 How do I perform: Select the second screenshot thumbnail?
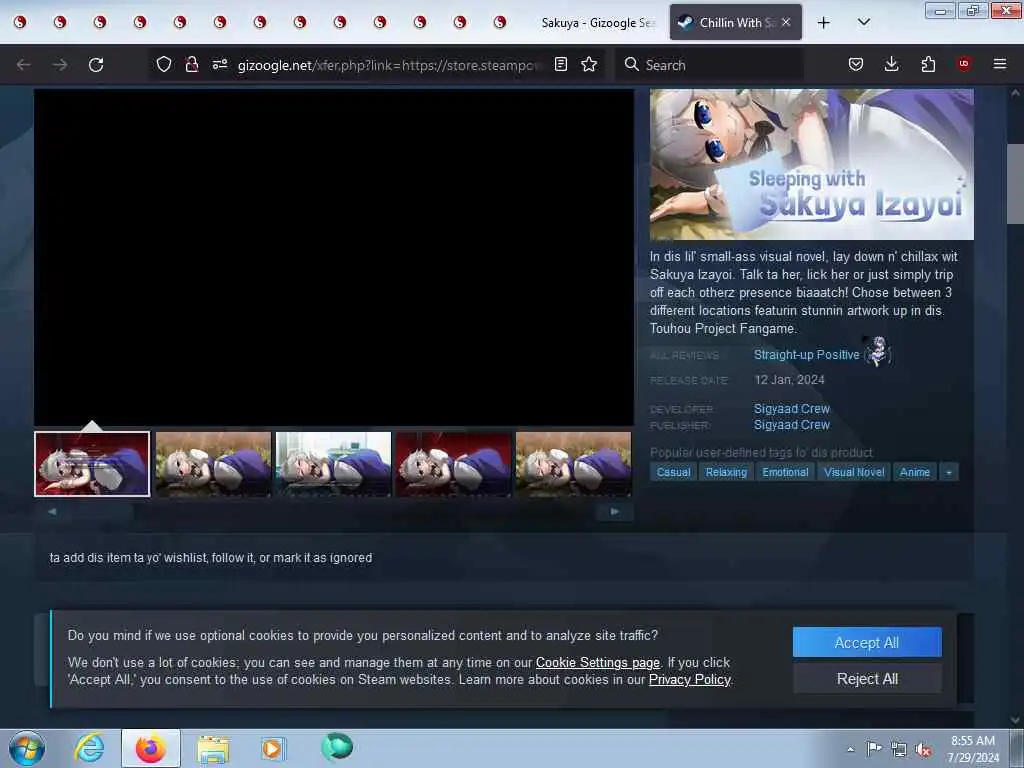213,464
